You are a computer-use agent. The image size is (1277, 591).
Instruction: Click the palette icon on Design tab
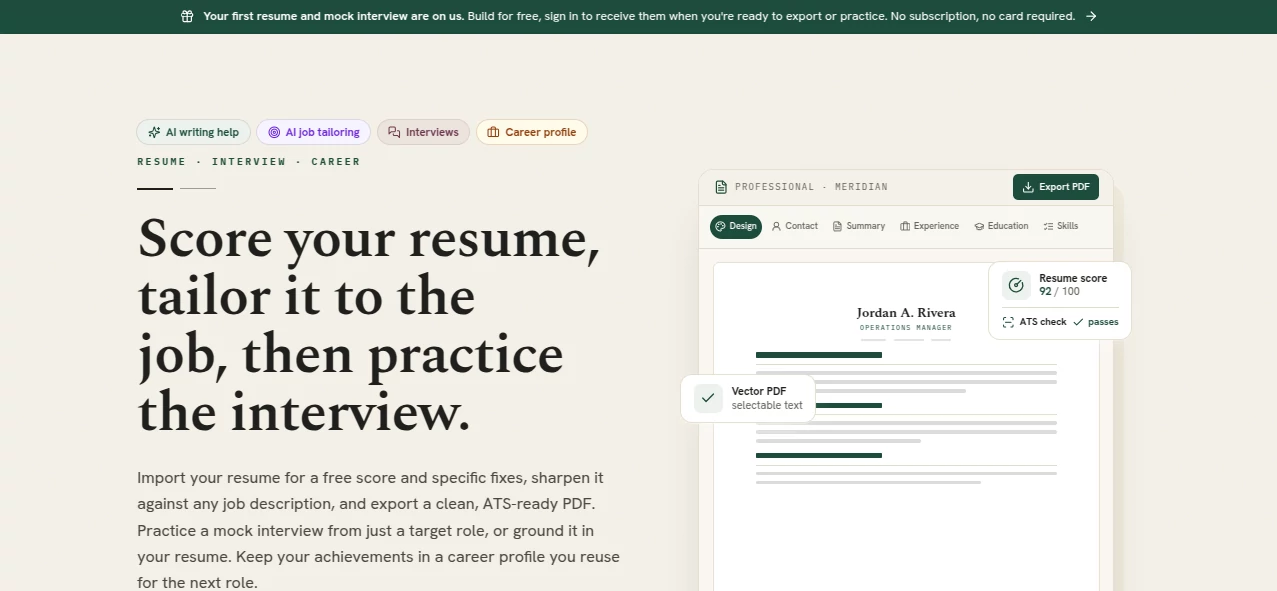click(721, 226)
